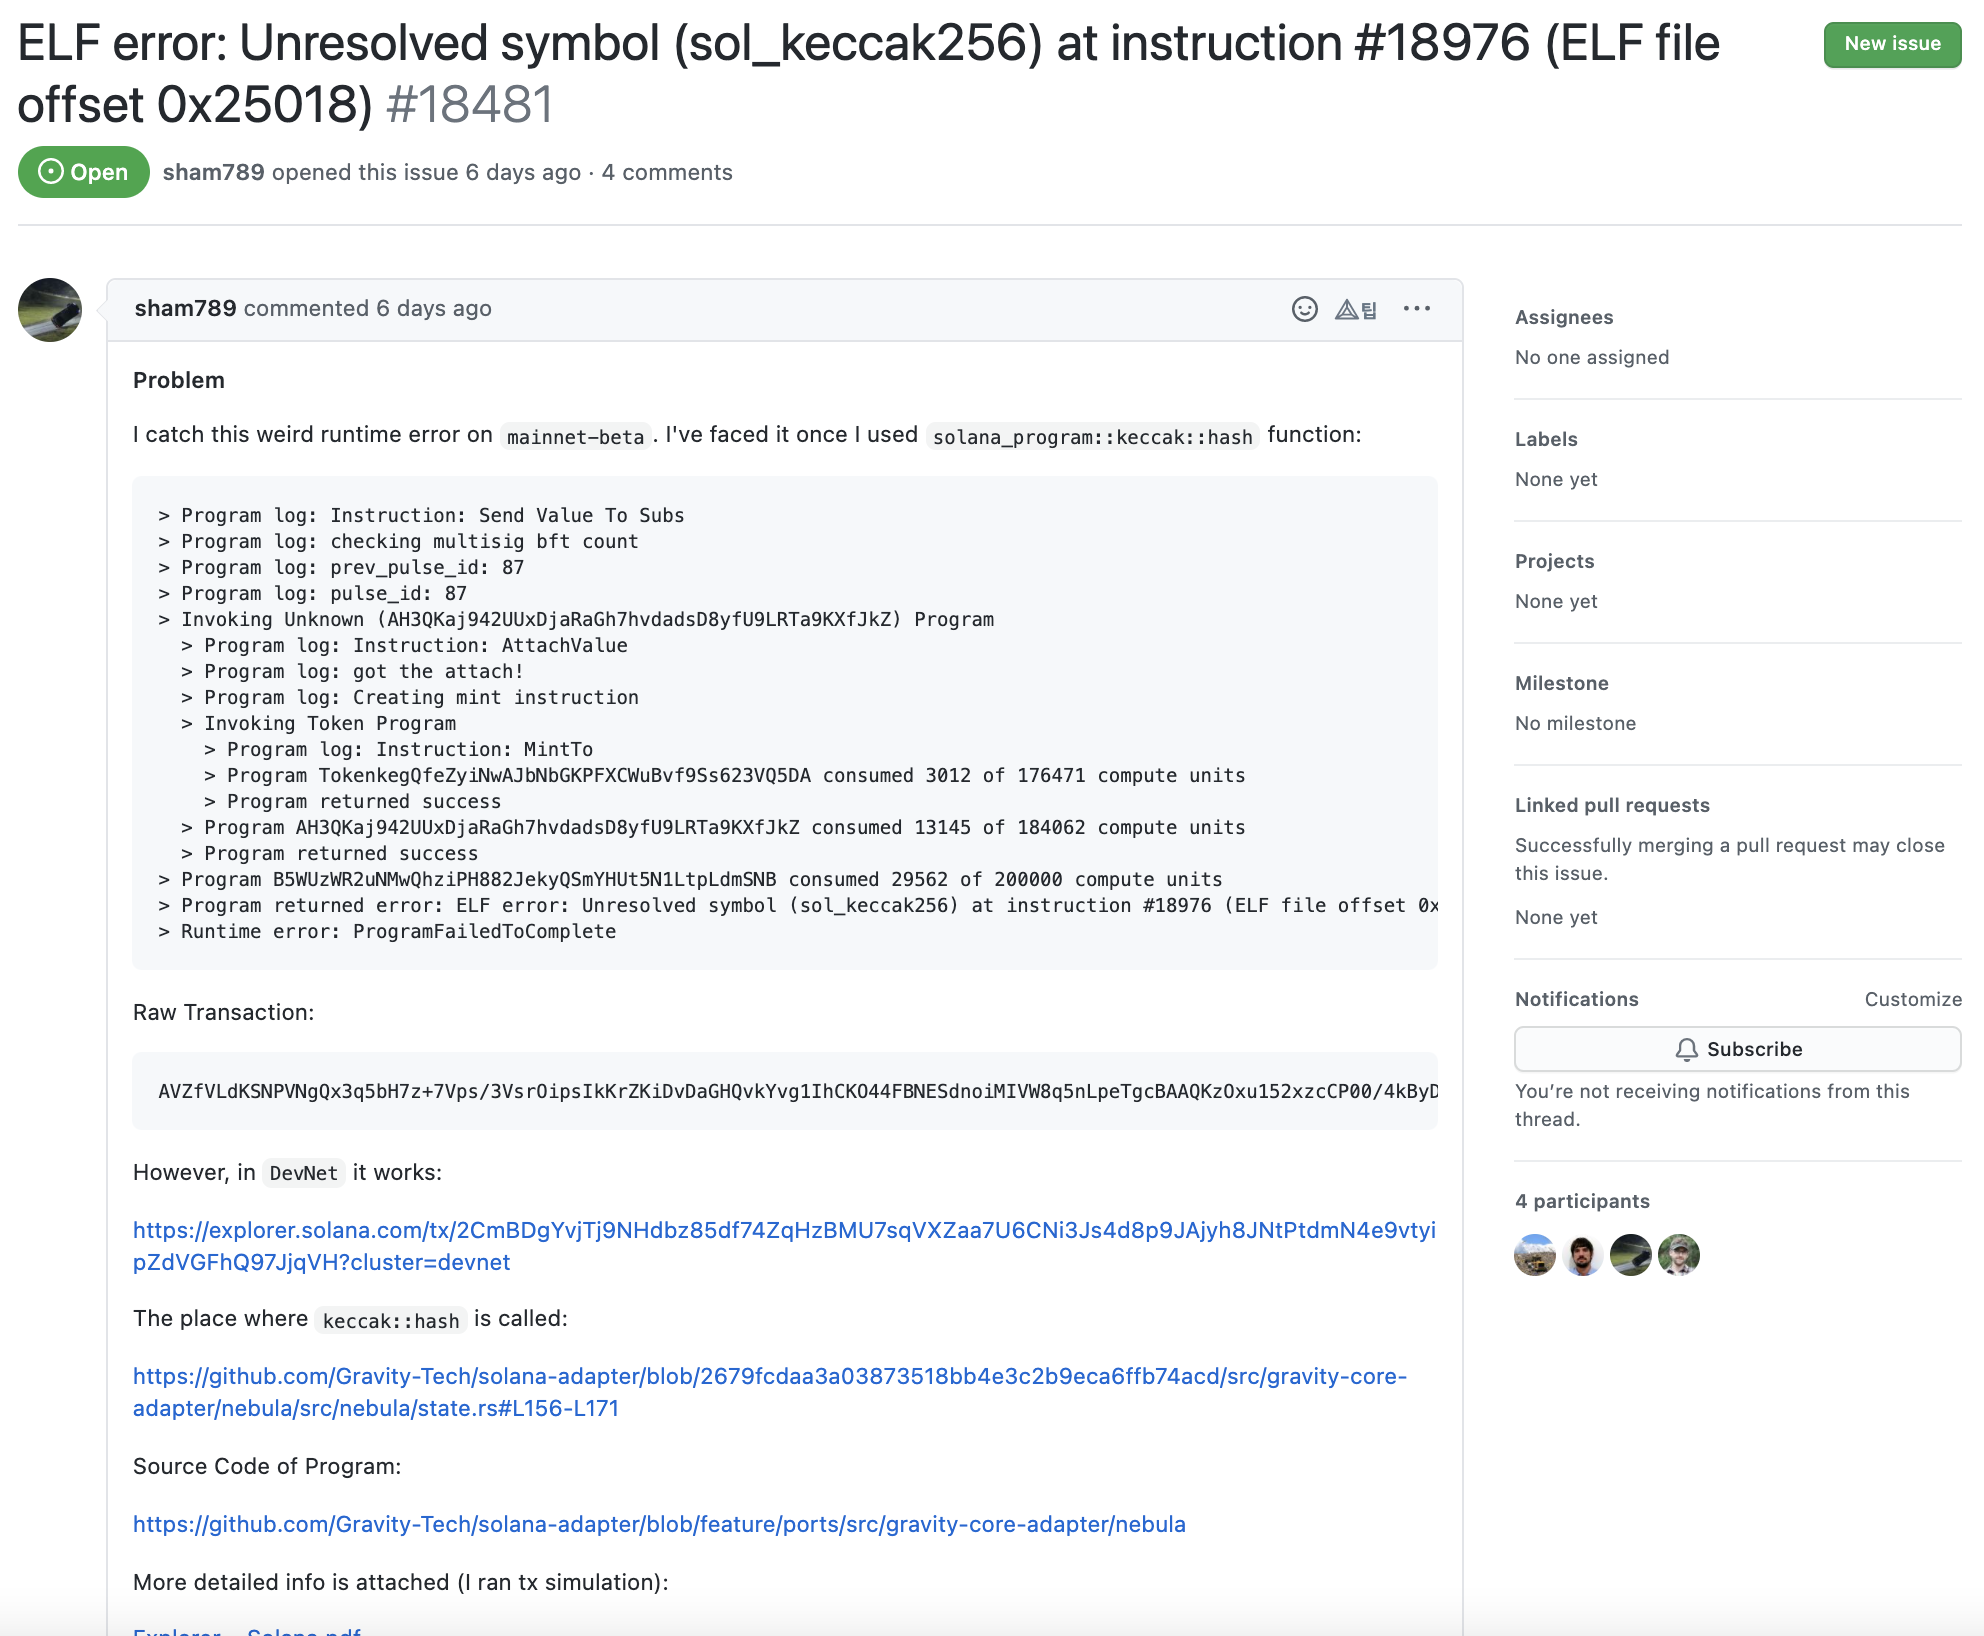The image size is (1984, 1636).
Task: Click the sham789 username under the issue title
Action: click(213, 172)
